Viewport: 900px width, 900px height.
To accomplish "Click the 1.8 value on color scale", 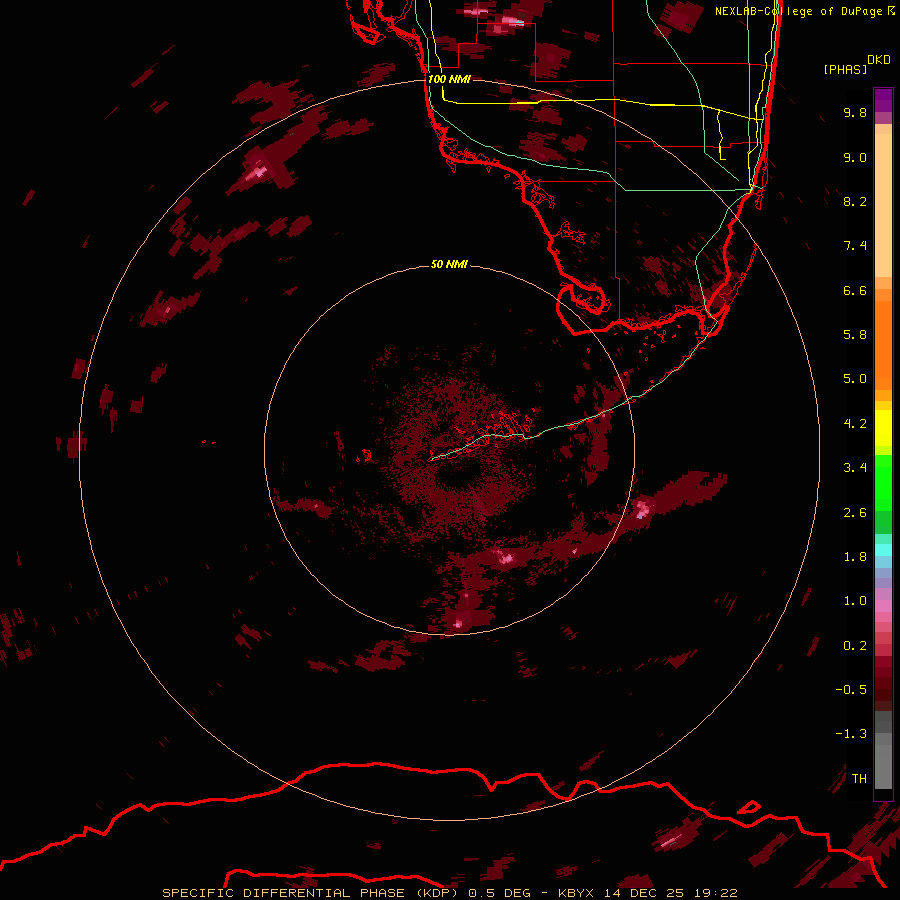I will click(855, 557).
